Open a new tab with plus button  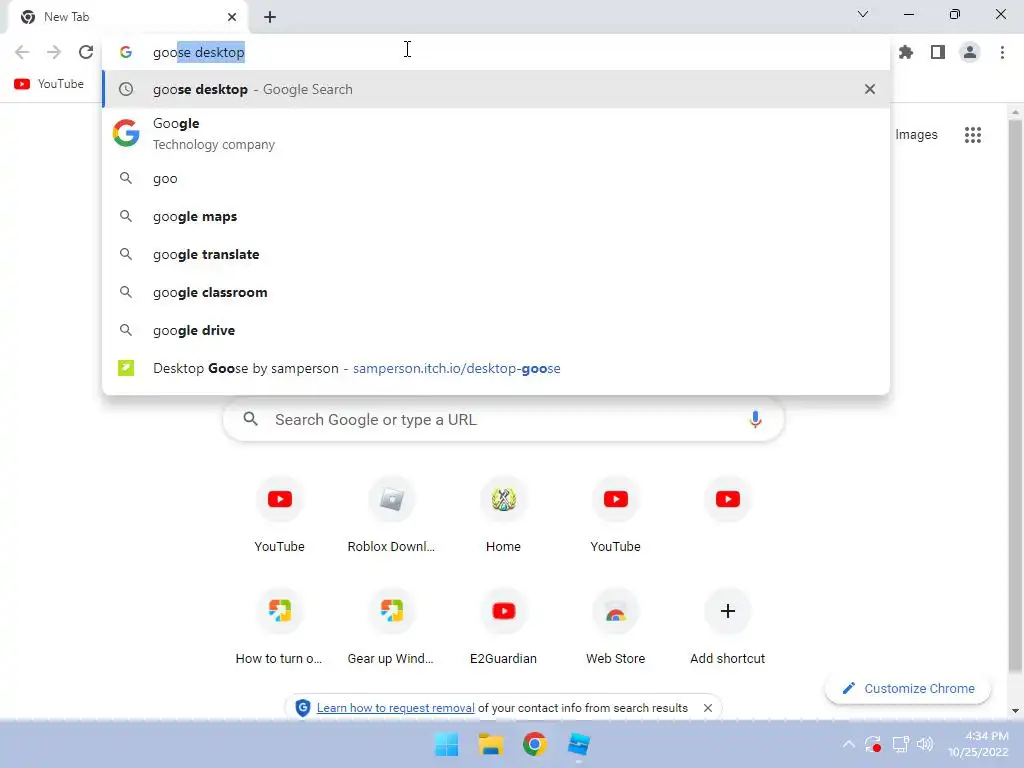(x=270, y=17)
